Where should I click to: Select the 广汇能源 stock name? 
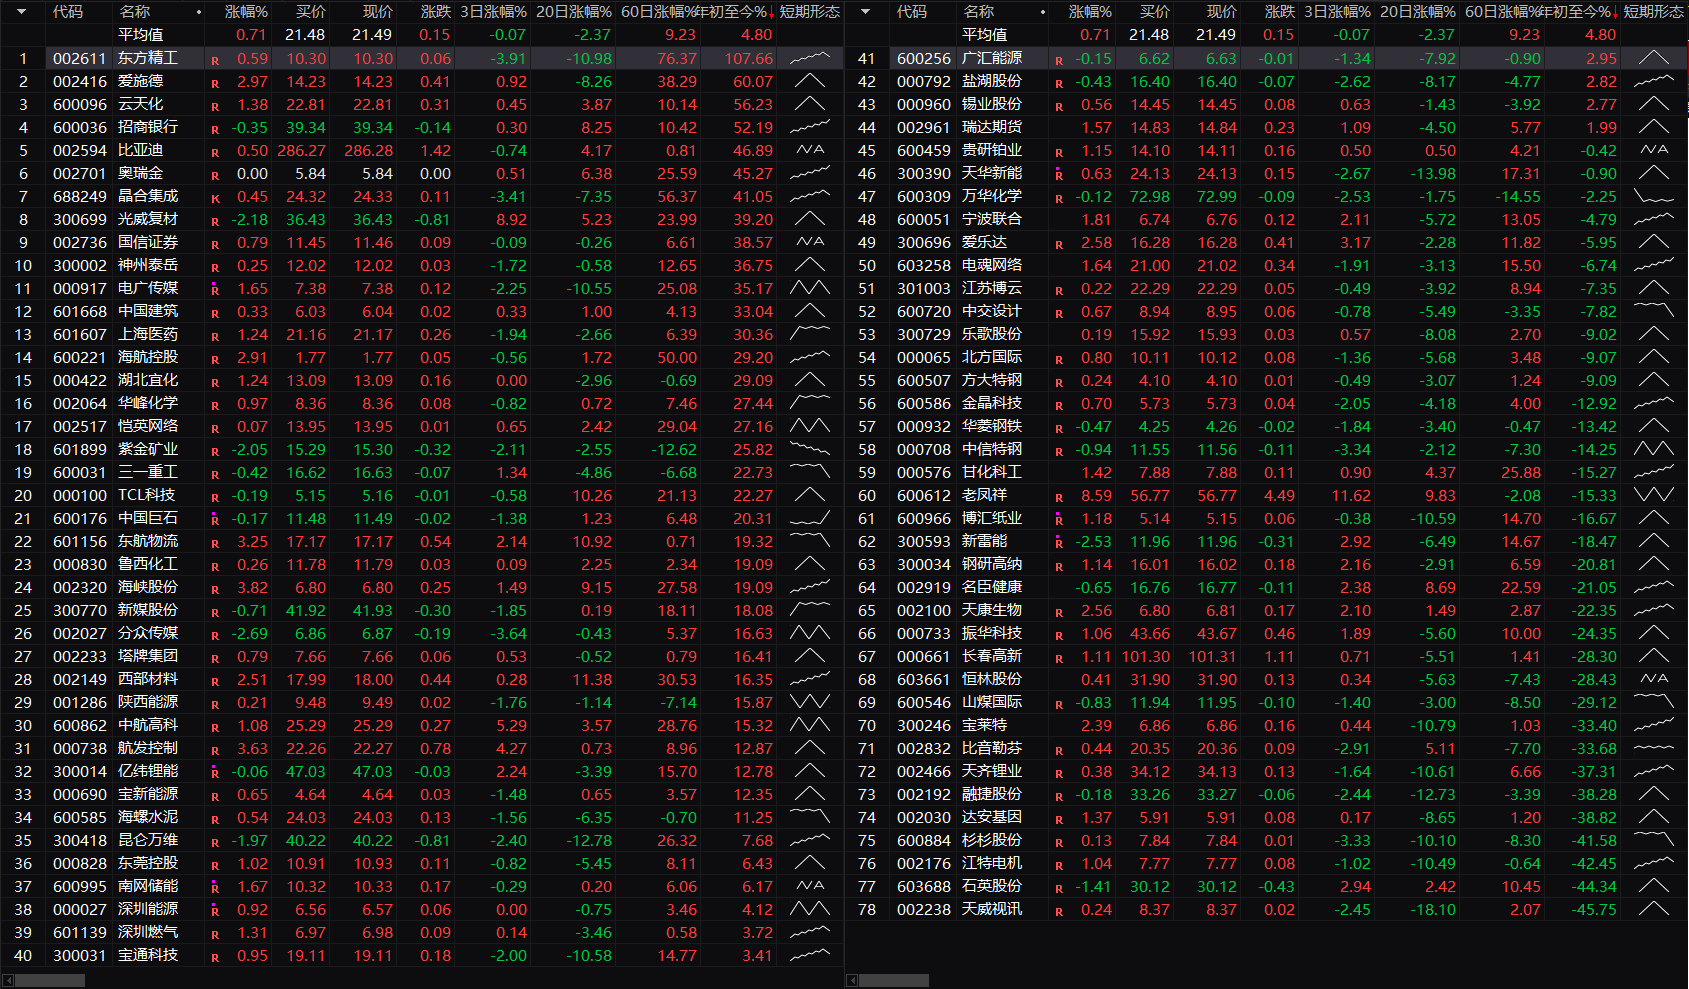(x=992, y=59)
